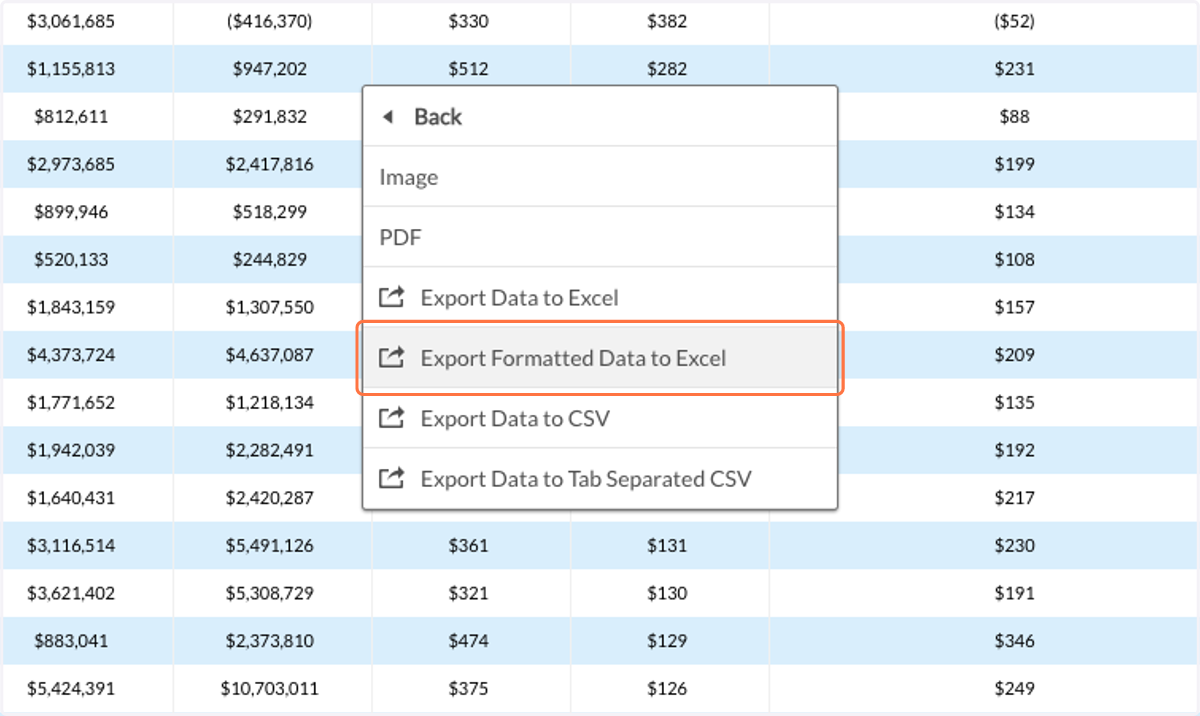
Task: Click the cell $10,703,011
Action: [270, 688]
